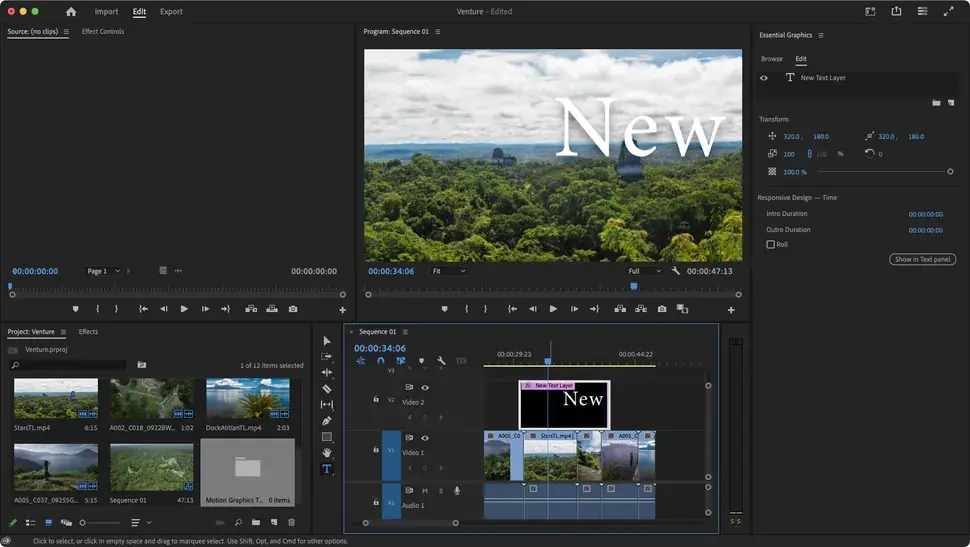Open the Full playback resolution dropdown
The width and height of the screenshot is (970, 547).
click(x=644, y=271)
